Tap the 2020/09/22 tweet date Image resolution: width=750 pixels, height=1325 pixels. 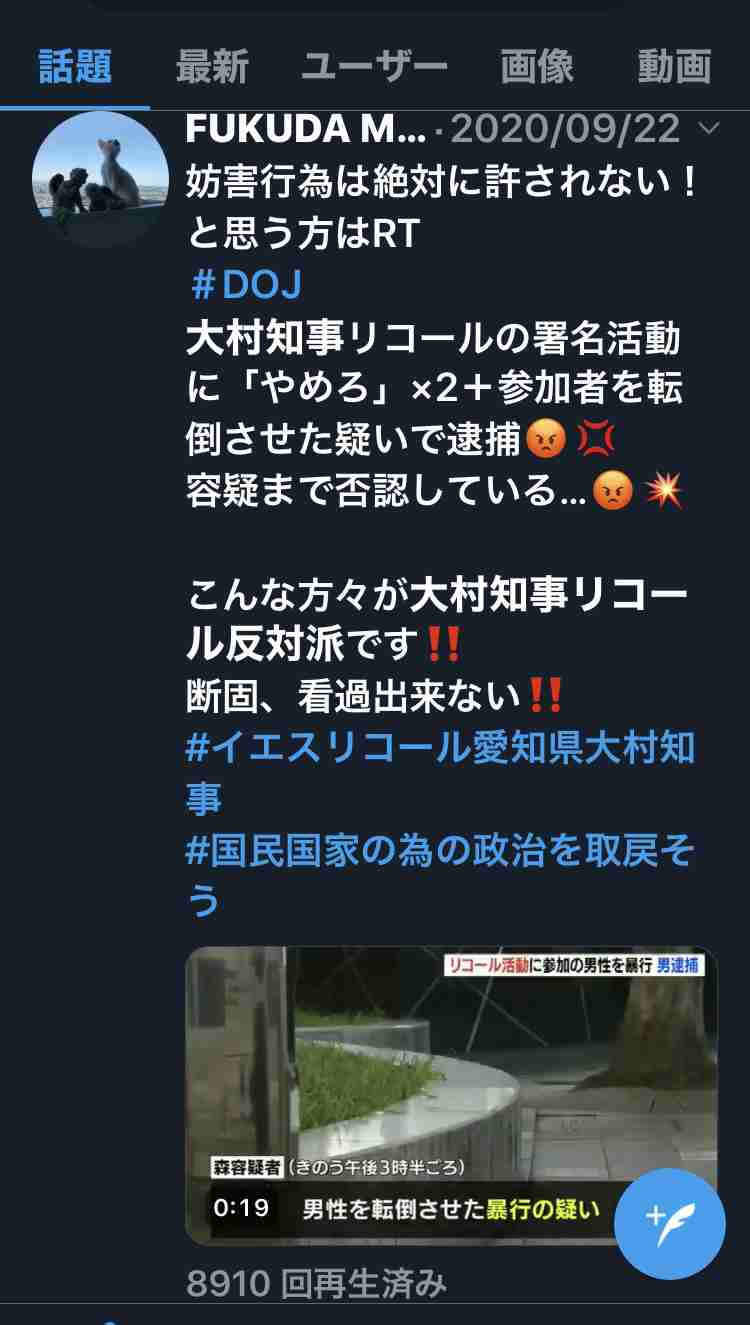[566, 129]
